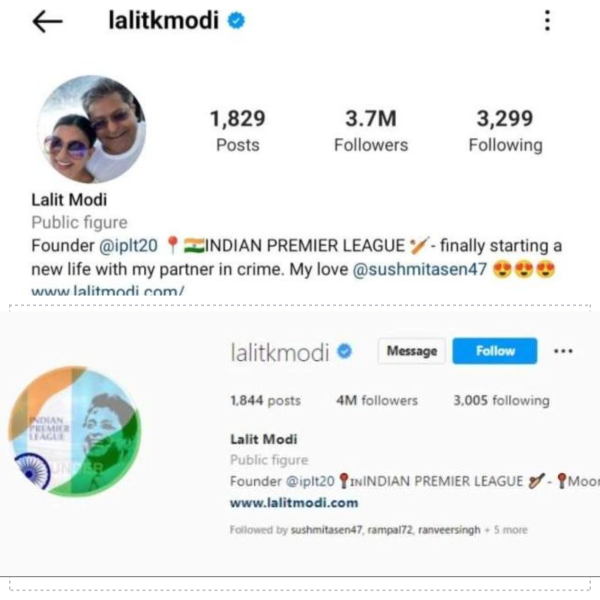Click the blue Follow button
This screenshot has width=600, height=600.
coord(495,351)
